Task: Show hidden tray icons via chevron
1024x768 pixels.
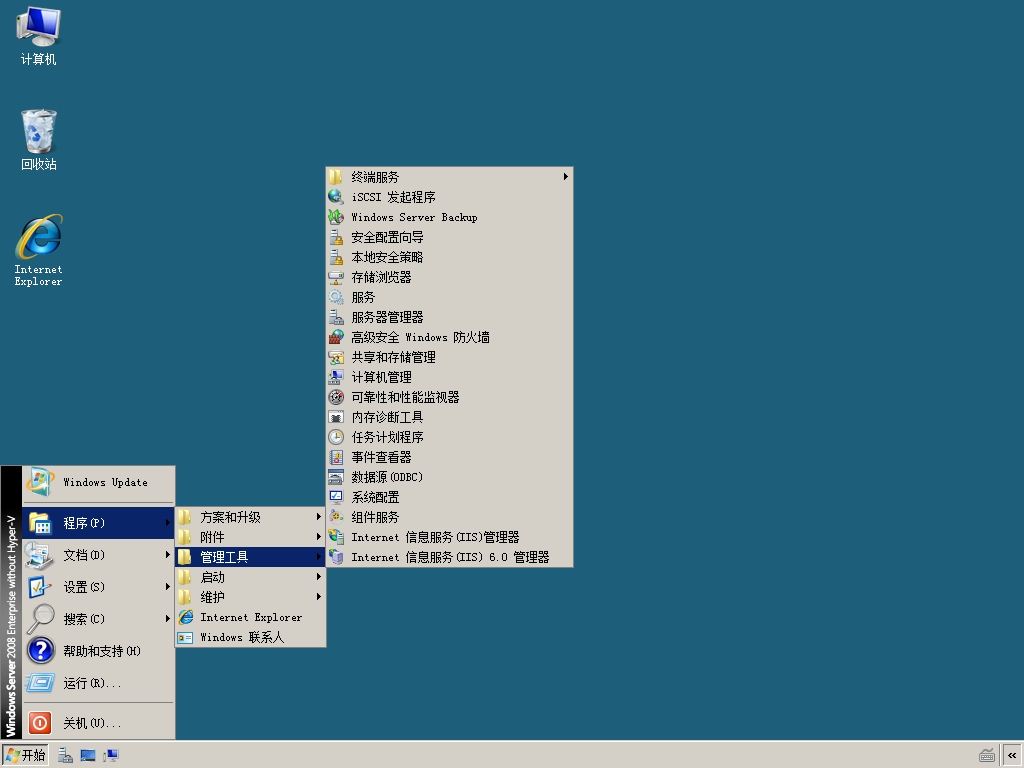Action: tap(1012, 756)
